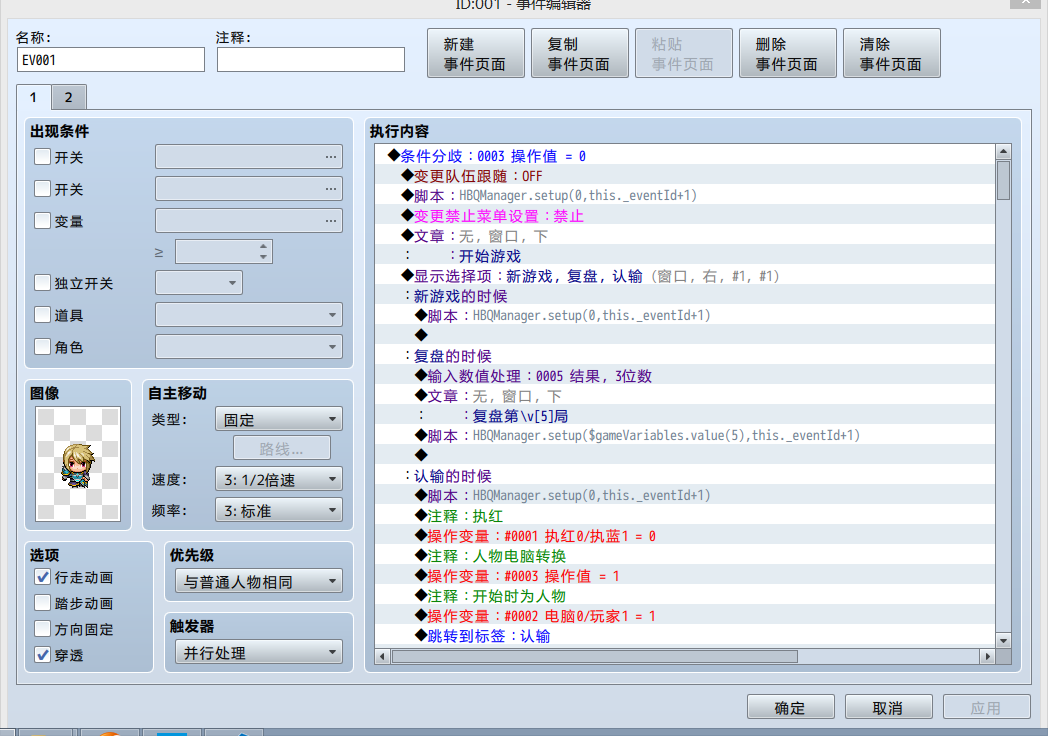
Task: Click the 新建事件页面 button
Action: pyautogui.click(x=475, y=53)
